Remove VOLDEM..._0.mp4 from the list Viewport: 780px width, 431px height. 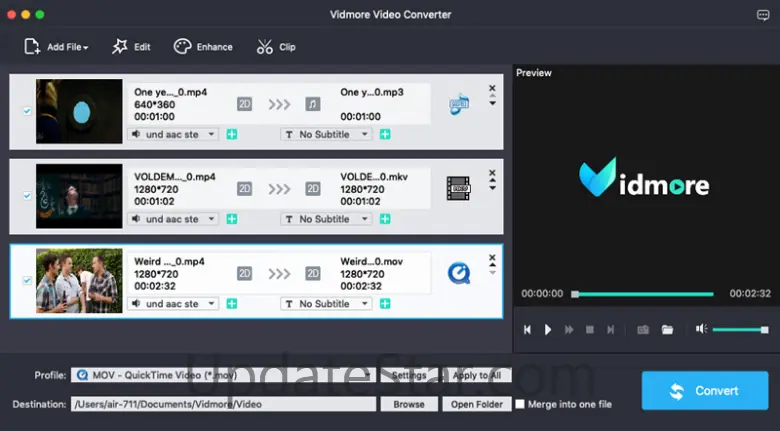pos(492,172)
